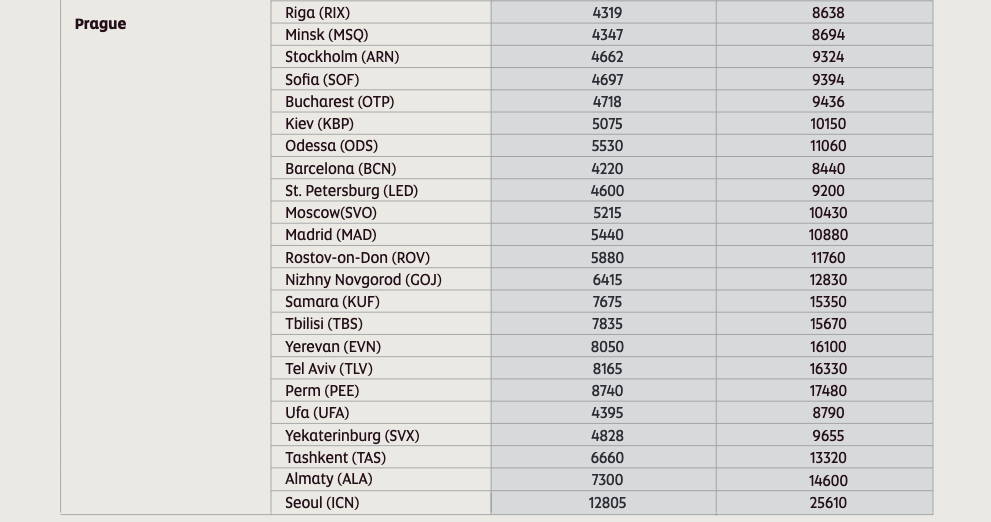Select the Riga (RIX) destination cell
The image size is (991, 522).
381,13
